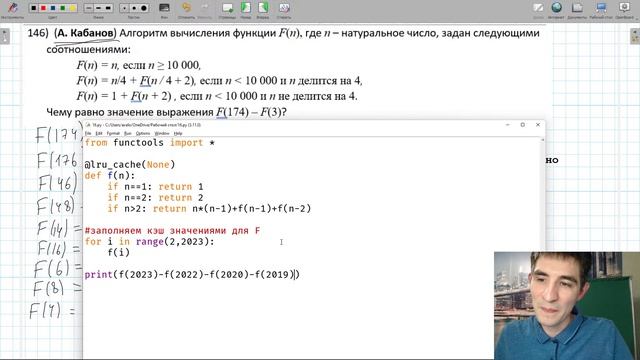Open the left whiteboard side panel tab
The width and height of the screenshot is (640, 360).
coord(5,36)
